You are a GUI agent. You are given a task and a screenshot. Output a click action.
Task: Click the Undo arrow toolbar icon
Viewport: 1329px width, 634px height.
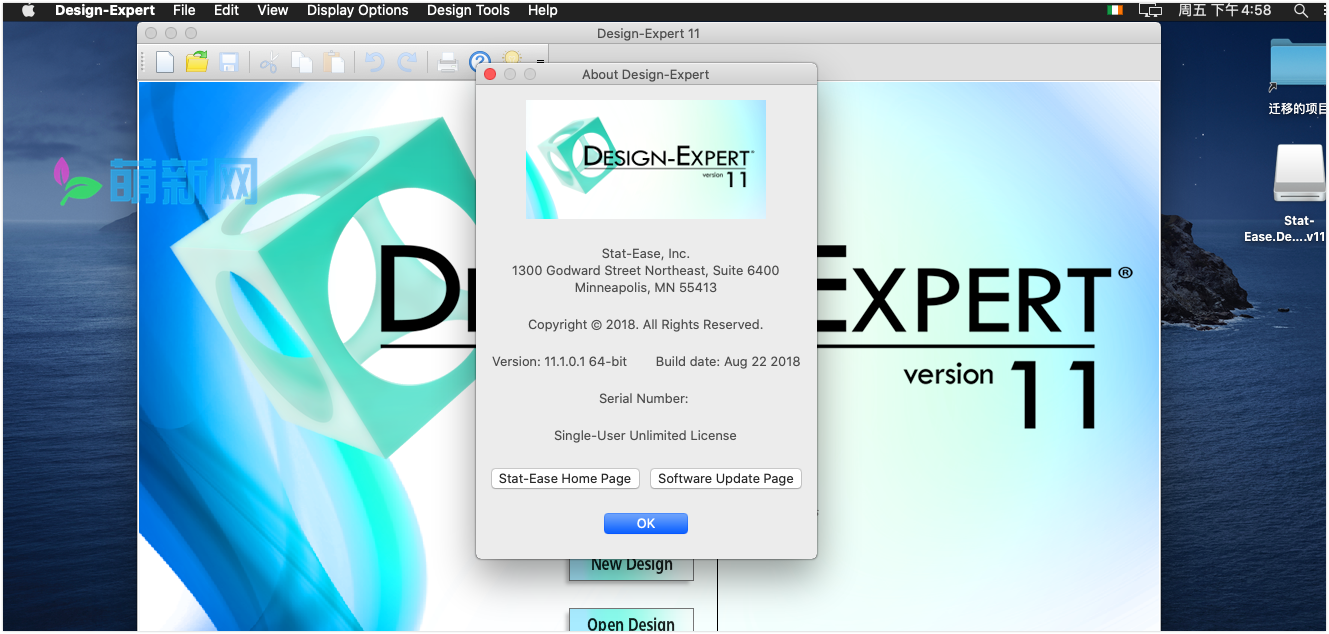point(374,62)
